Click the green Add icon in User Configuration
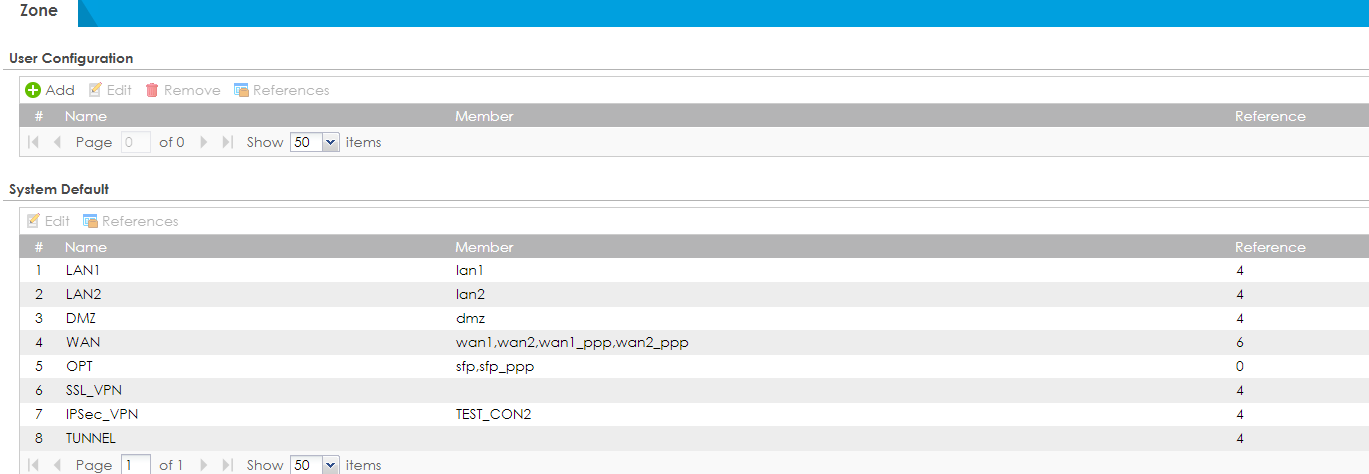 [33, 90]
